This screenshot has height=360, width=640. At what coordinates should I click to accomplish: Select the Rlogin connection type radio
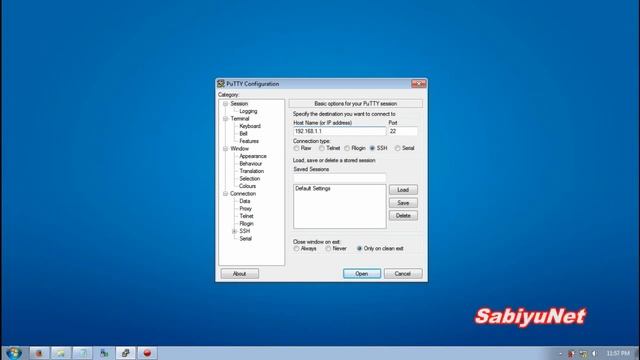pyautogui.click(x=347, y=148)
